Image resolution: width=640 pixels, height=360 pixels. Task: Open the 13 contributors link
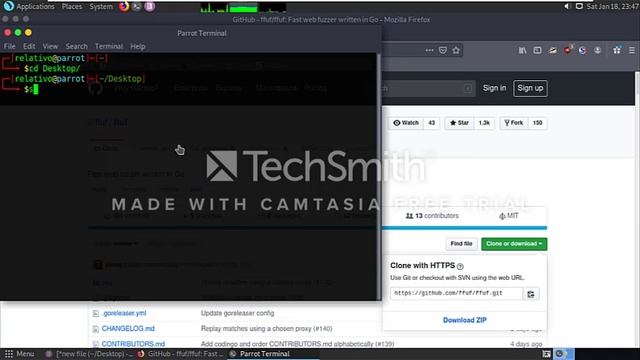pyautogui.click(x=432, y=216)
